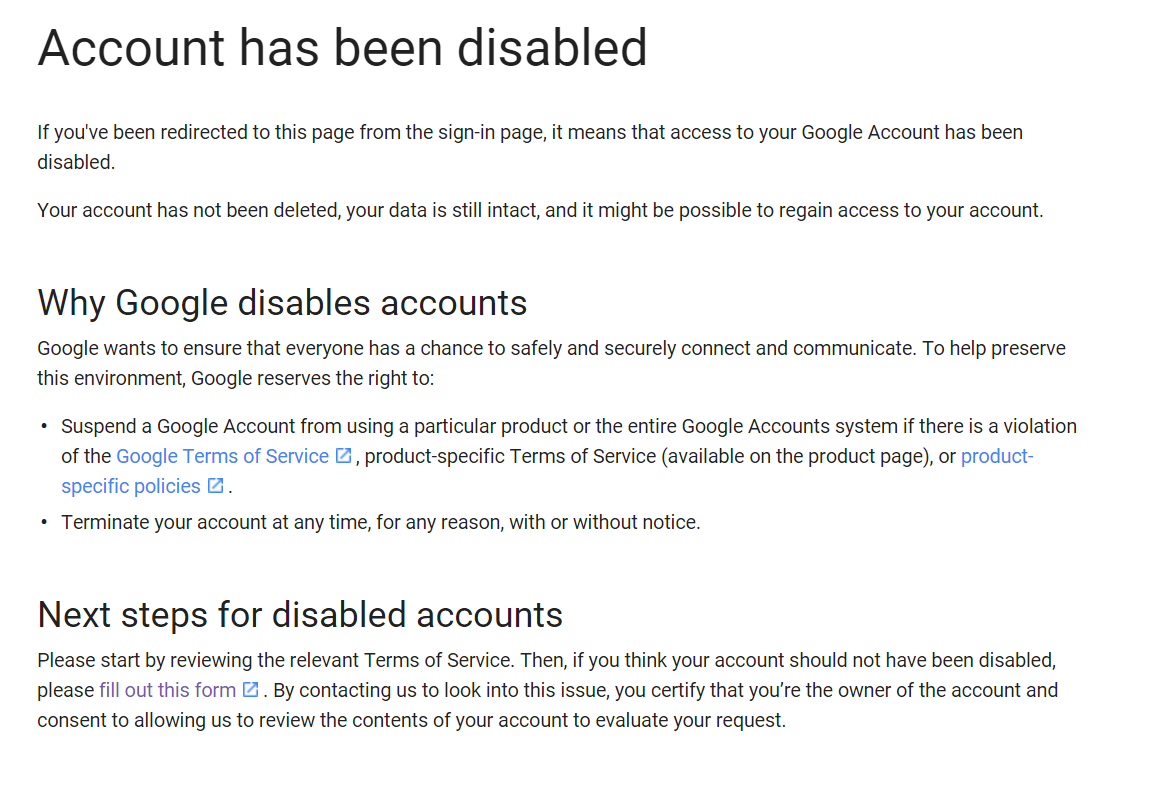Image resolution: width=1161 pixels, height=787 pixels.
Task: Click the bullet marker before Suspend a Google Account
Action: pos(44,426)
